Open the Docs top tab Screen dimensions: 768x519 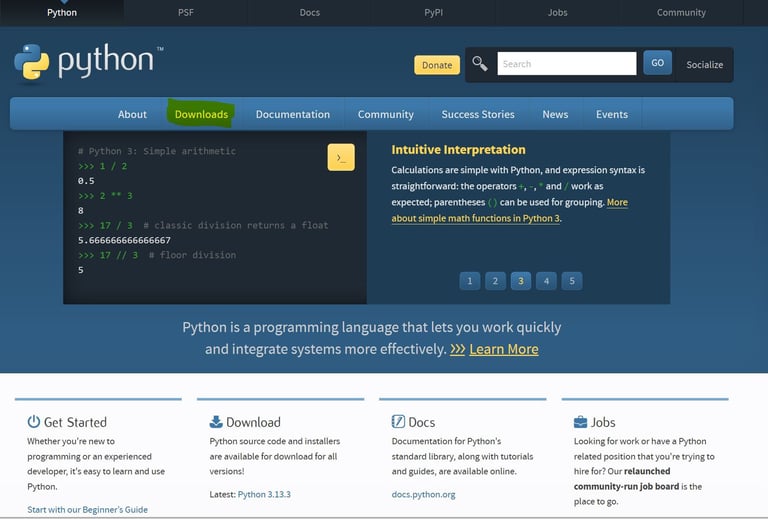pyautogui.click(x=310, y=12)
